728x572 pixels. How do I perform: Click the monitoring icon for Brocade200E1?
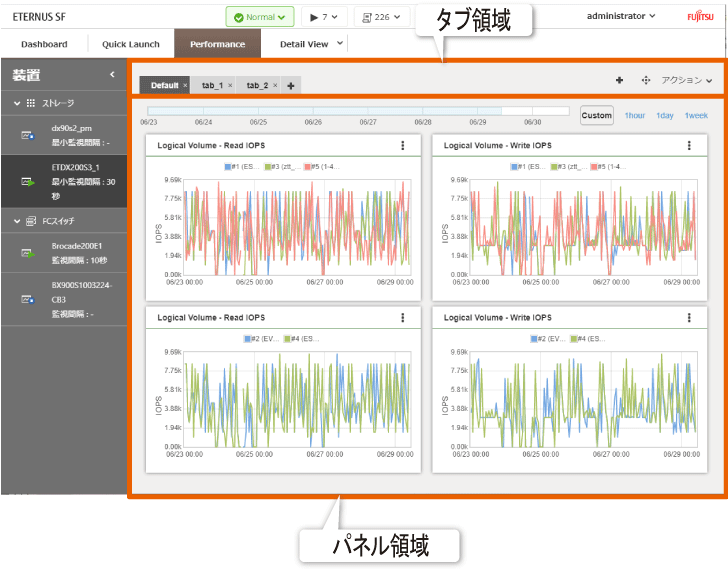28,253
